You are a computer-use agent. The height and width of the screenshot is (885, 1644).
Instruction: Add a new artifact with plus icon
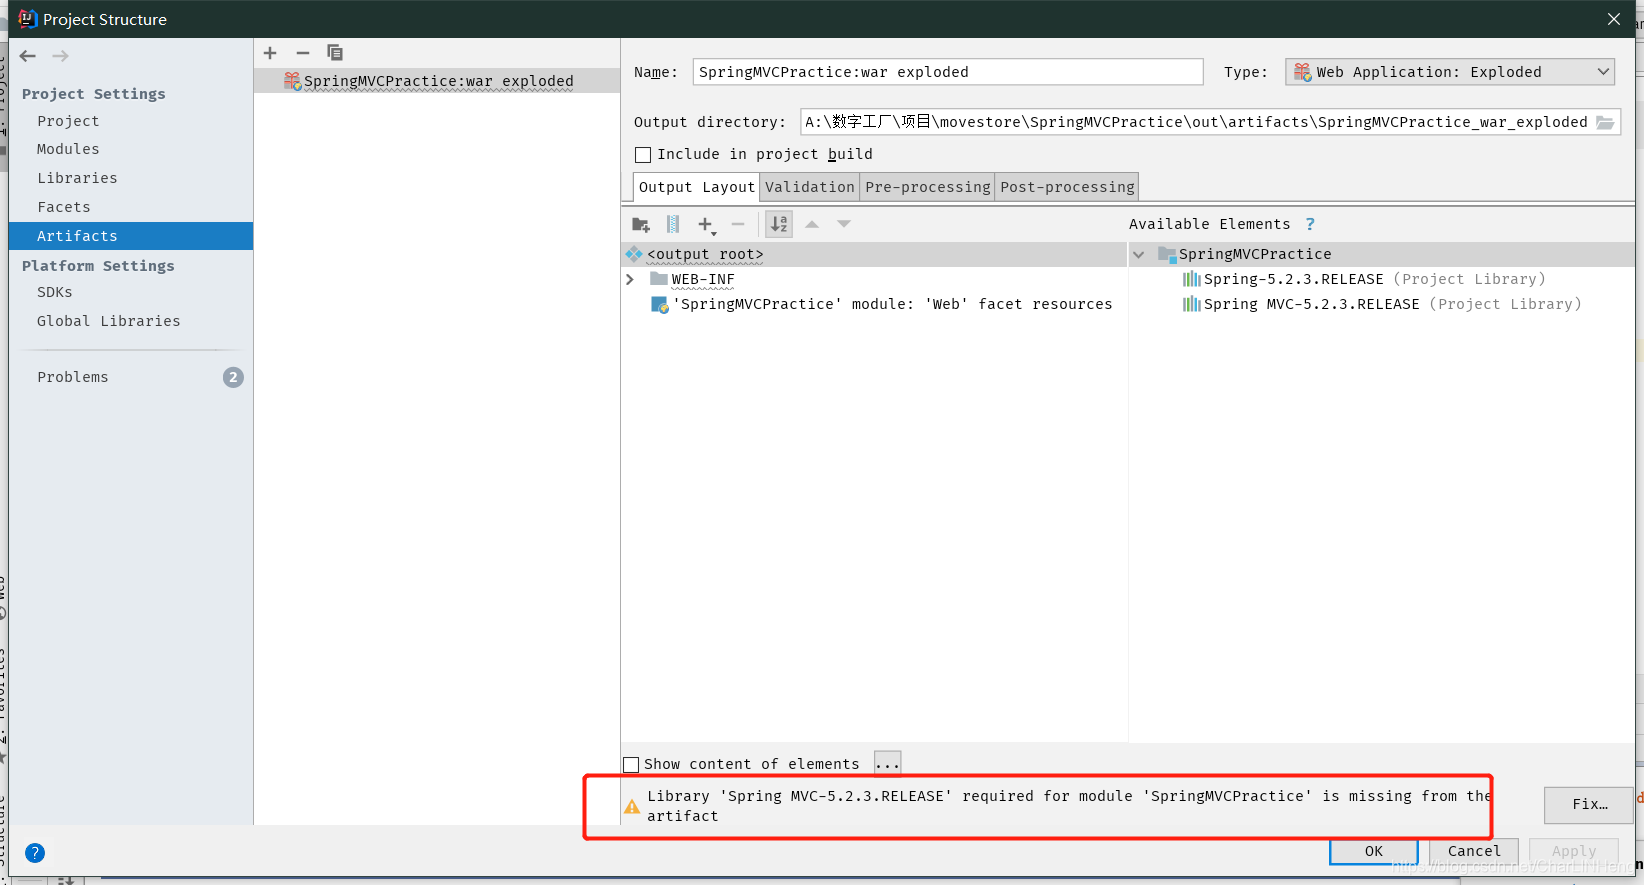pyautogui.click(x=270, y=53)
